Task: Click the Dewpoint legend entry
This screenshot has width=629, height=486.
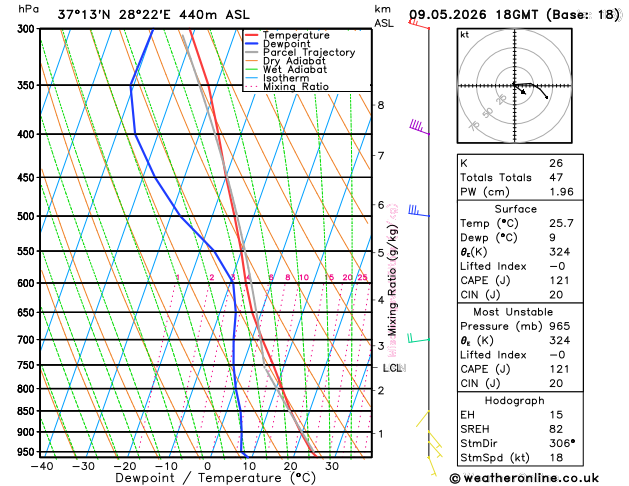Action: tap(278, 44)
